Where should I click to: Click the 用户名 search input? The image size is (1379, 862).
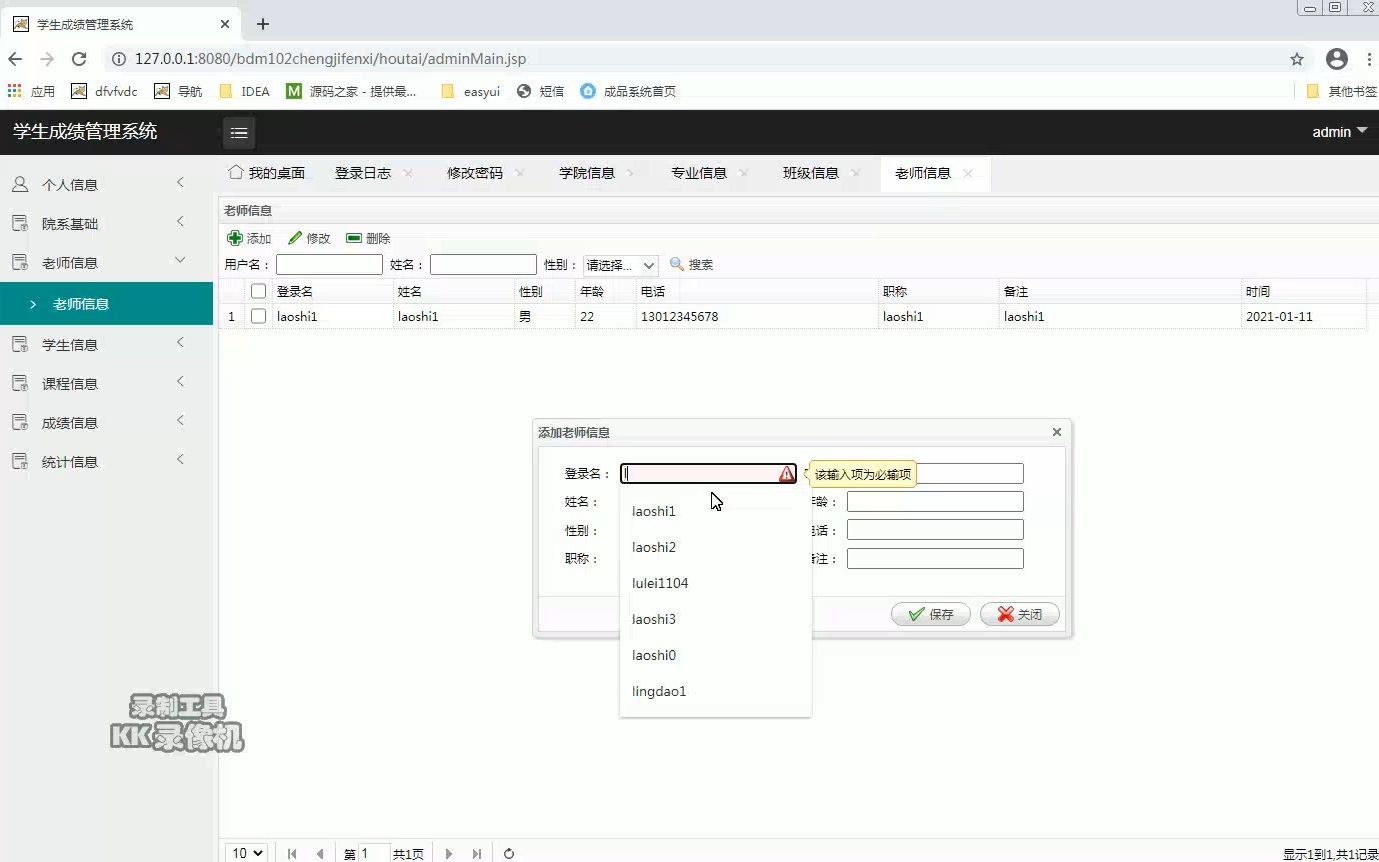pos(329,265)
